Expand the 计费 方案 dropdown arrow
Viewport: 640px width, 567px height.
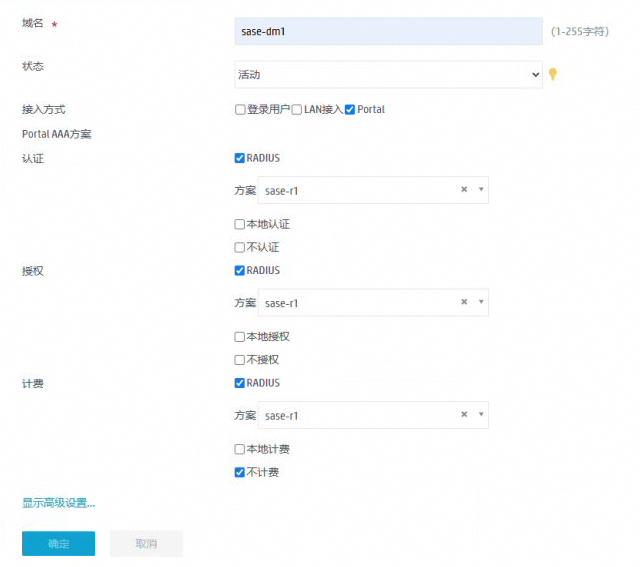[481, 414]
